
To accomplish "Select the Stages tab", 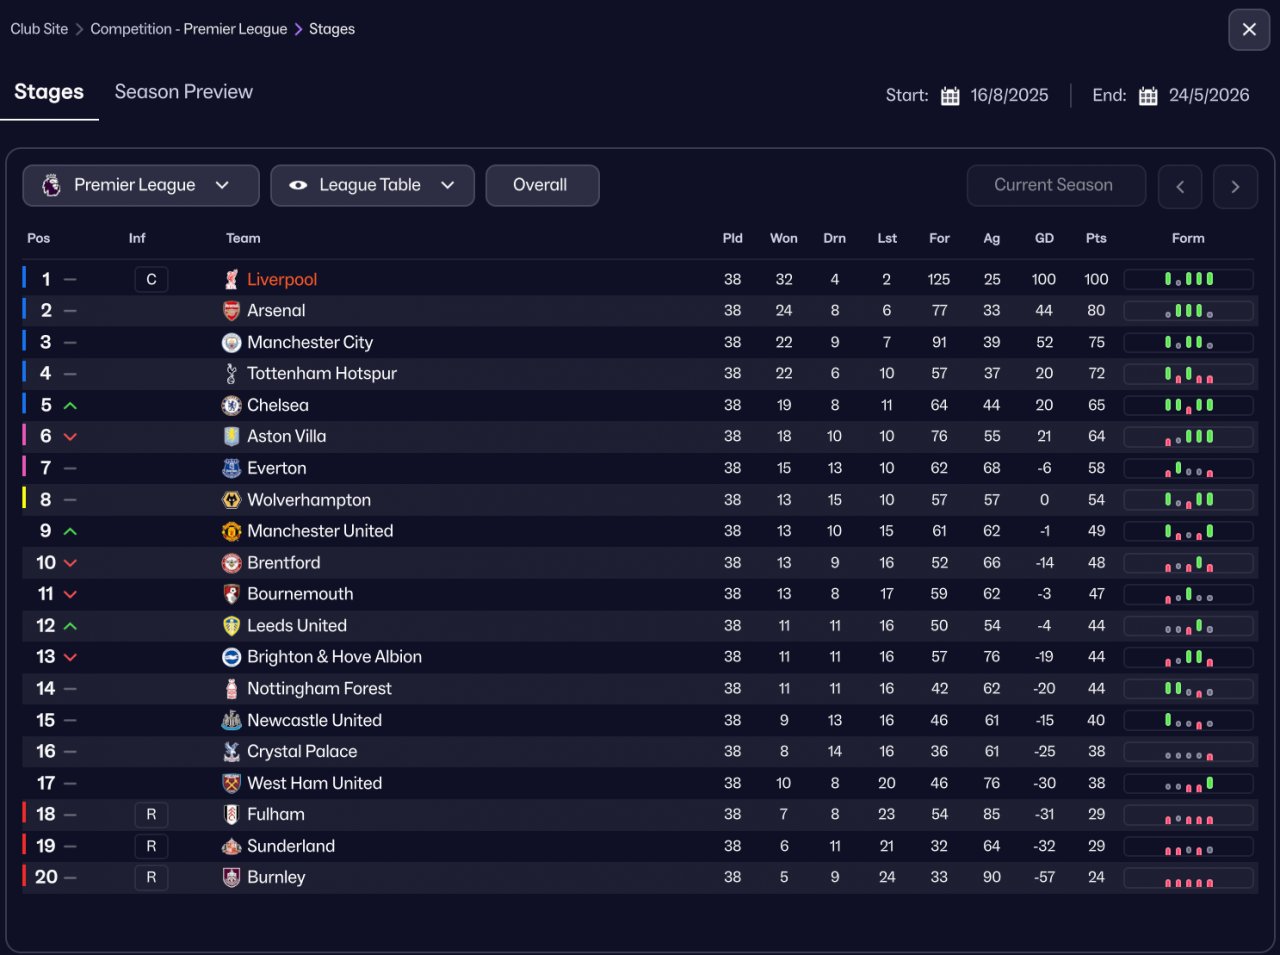I will pyautogui.click(x=49, y=92).
